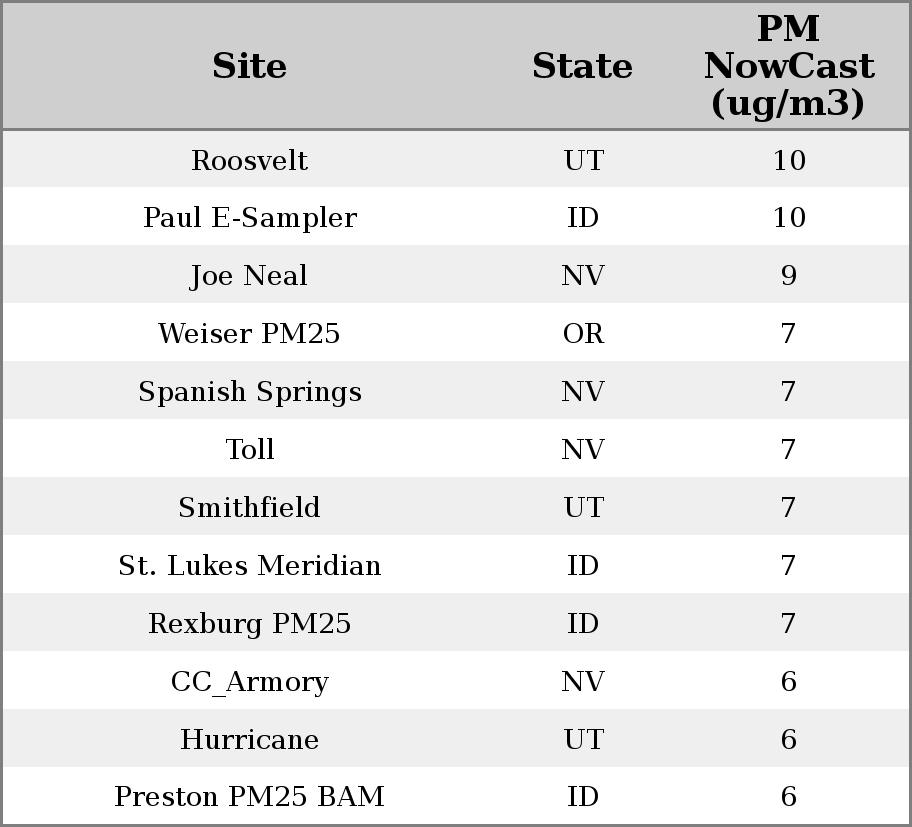Image resolution: width=912 pixels, height=827 pixels.
Task: Click Paul E-Sampler's NowCast value 10
Action: [x=788, y=218]
